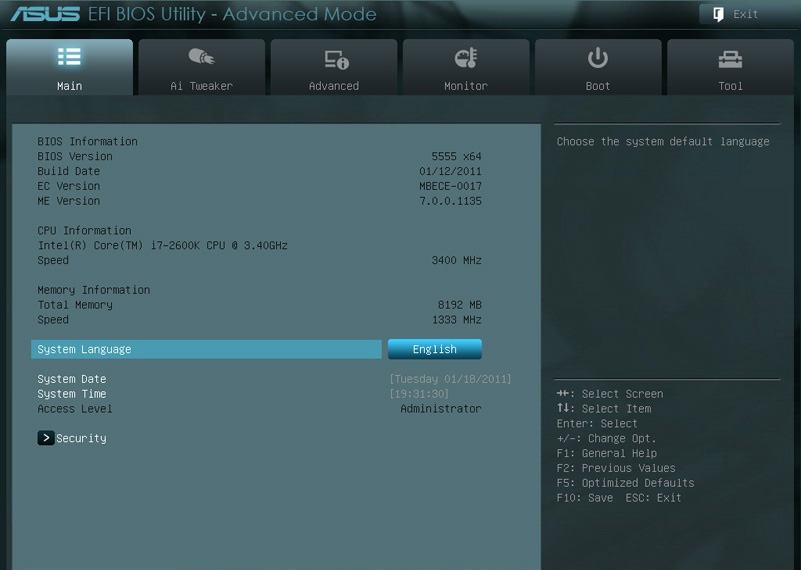Click the language help description text

pos(663,141)
